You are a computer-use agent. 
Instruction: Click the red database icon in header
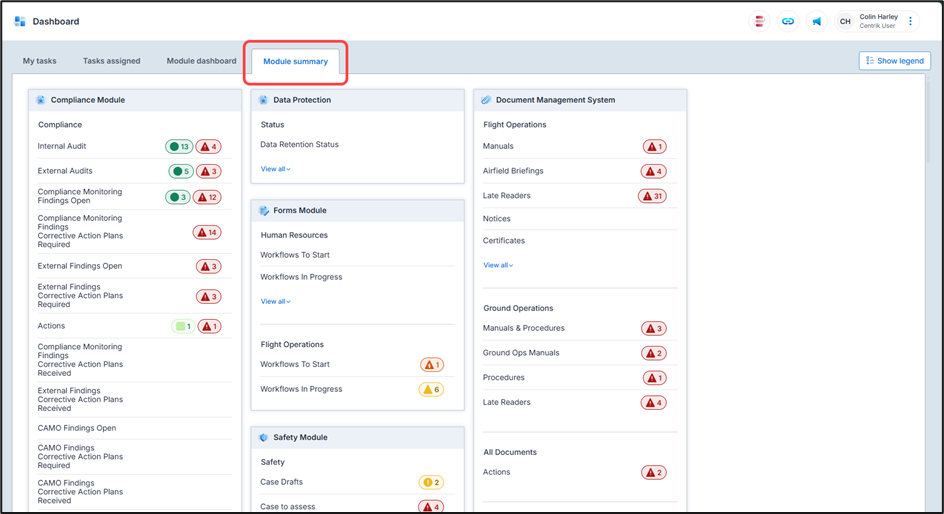click(x=760, y=21)
